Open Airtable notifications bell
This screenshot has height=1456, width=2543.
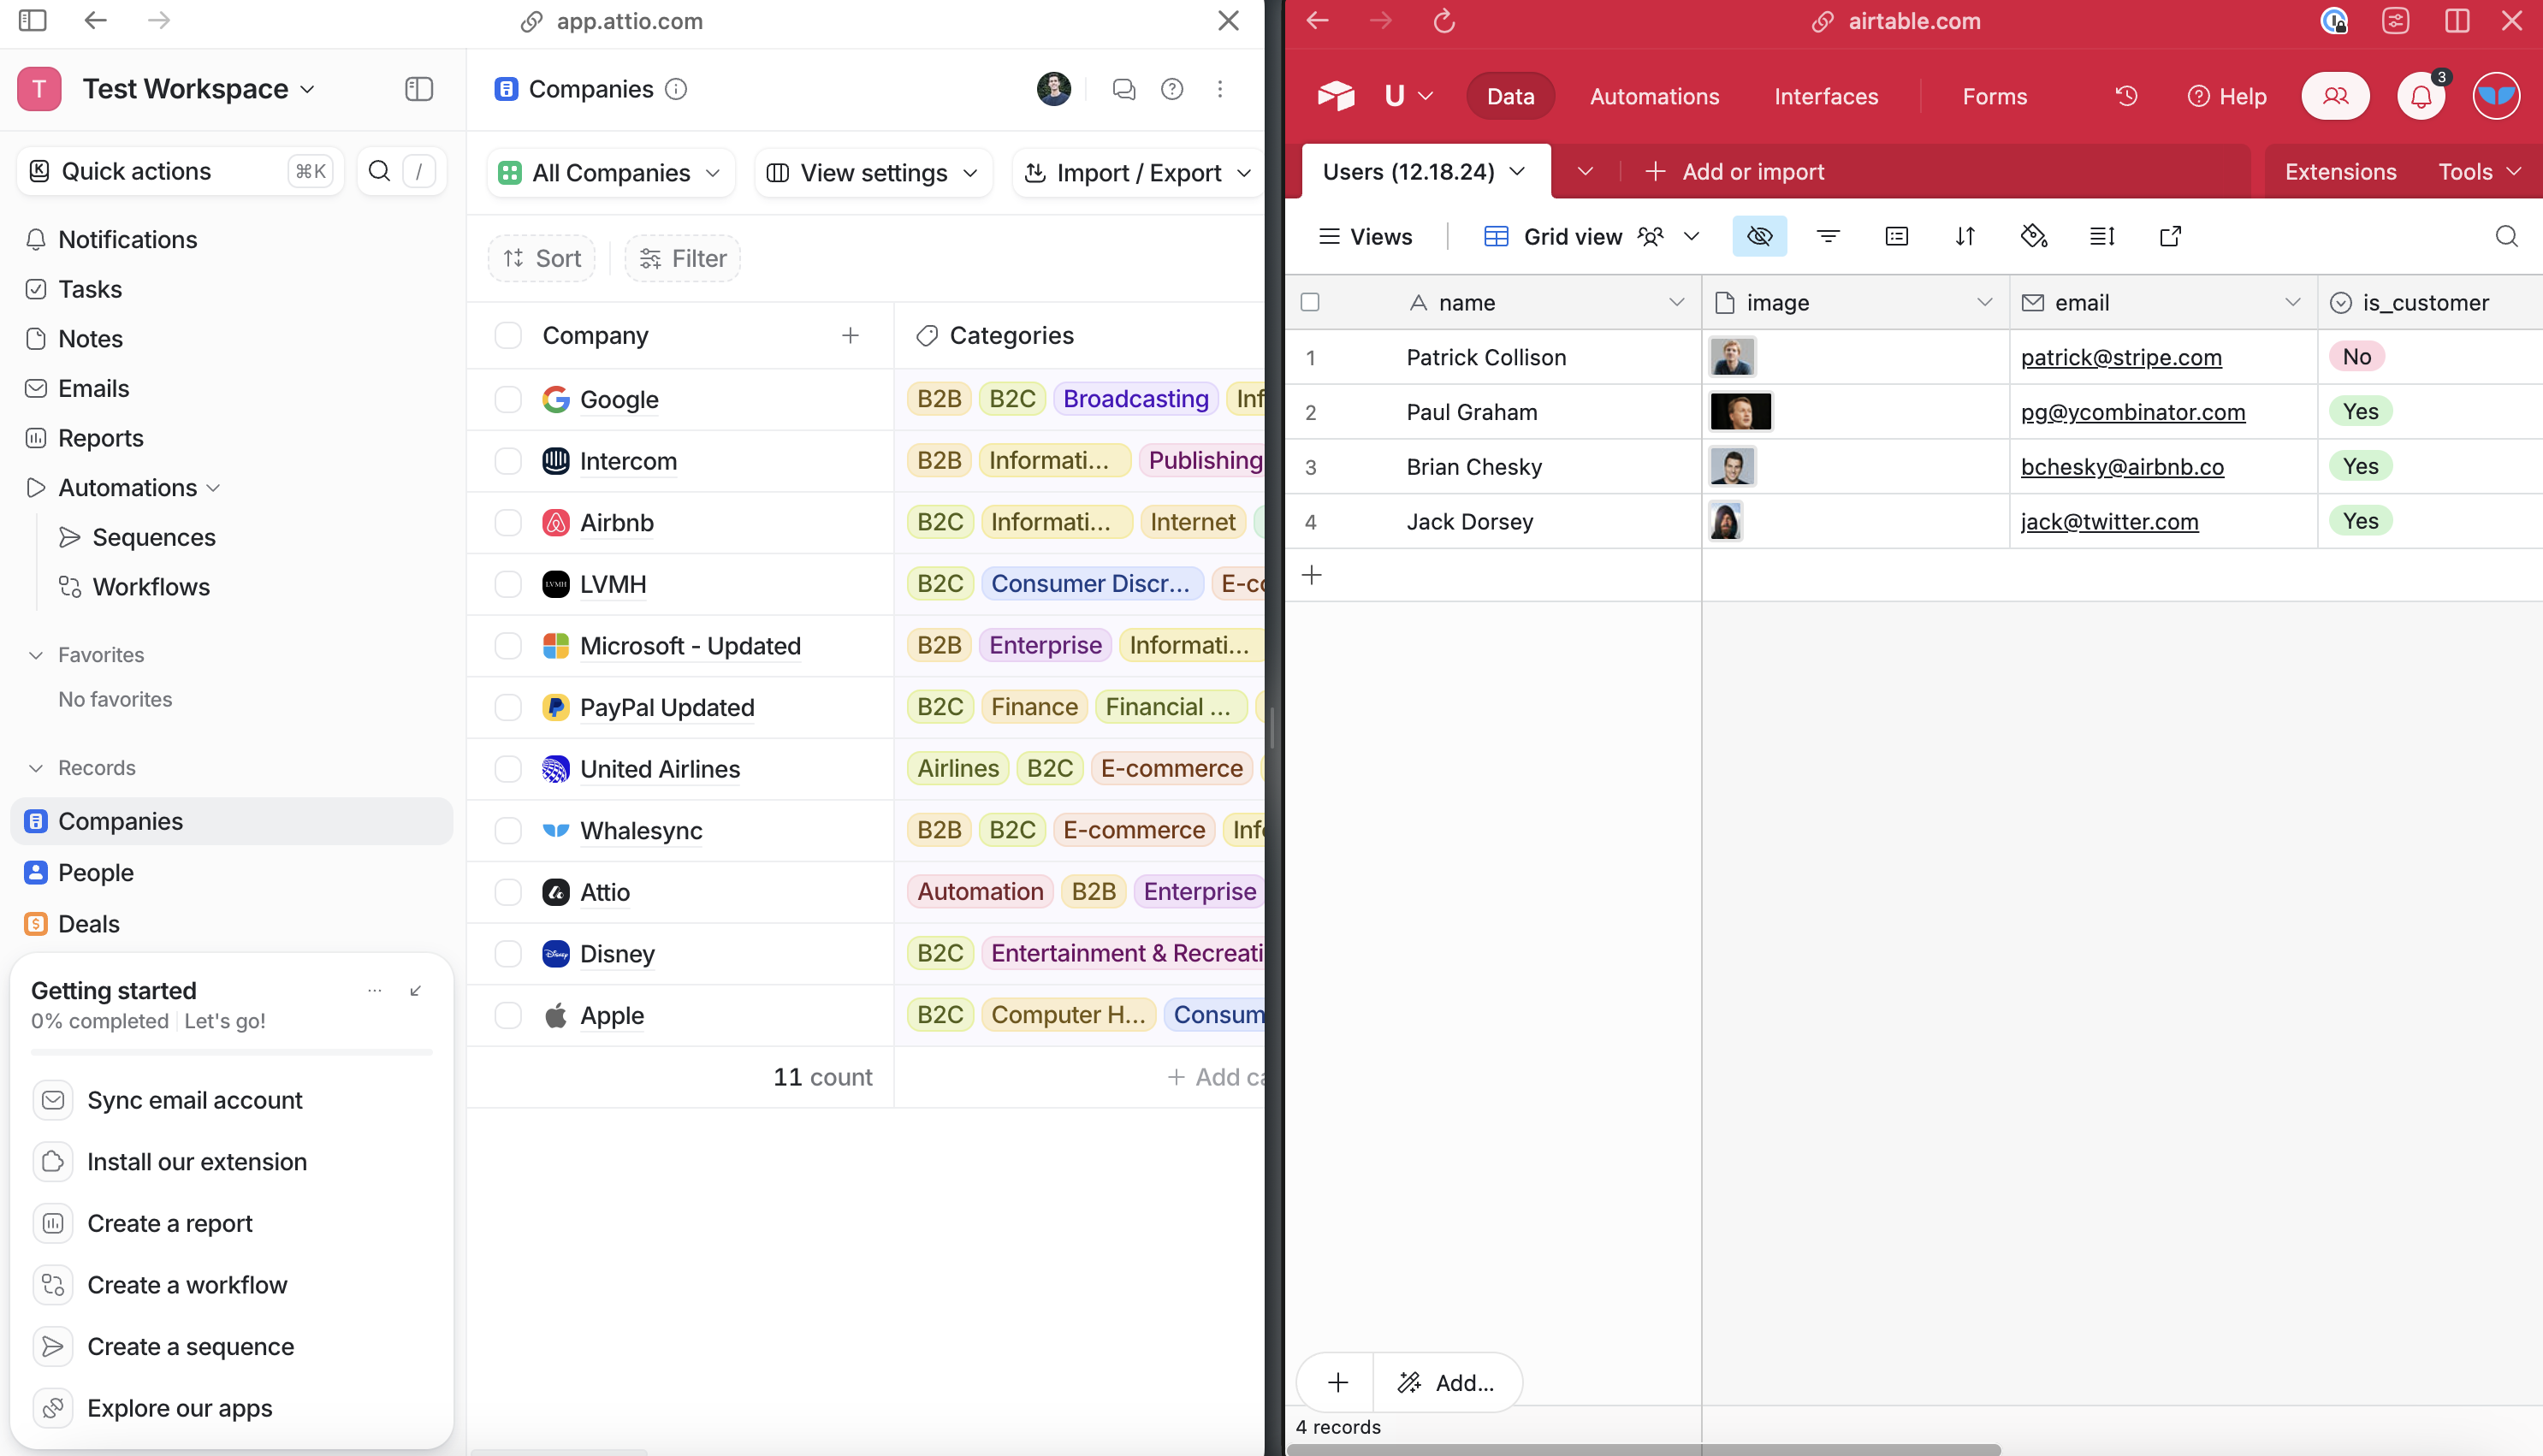click(2421, 96)
